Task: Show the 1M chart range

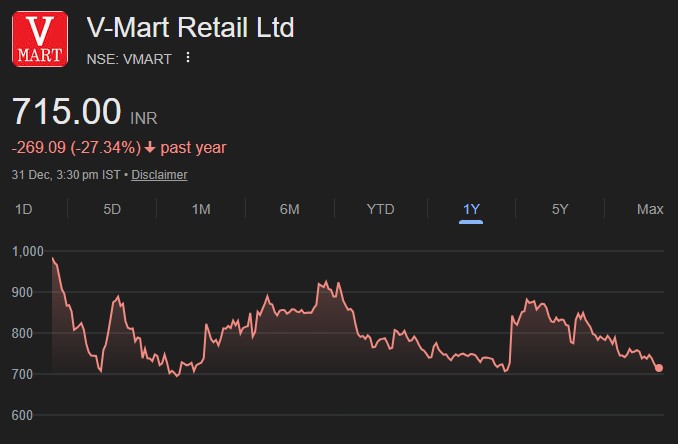Action: click(x=201, y=209)
